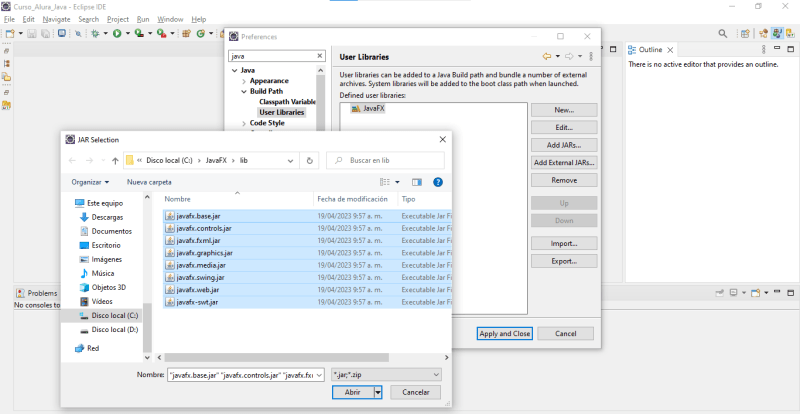Open the address bar history dropdown arrow
This screenshot has width=800, height=414.
[x=290, y=160]
